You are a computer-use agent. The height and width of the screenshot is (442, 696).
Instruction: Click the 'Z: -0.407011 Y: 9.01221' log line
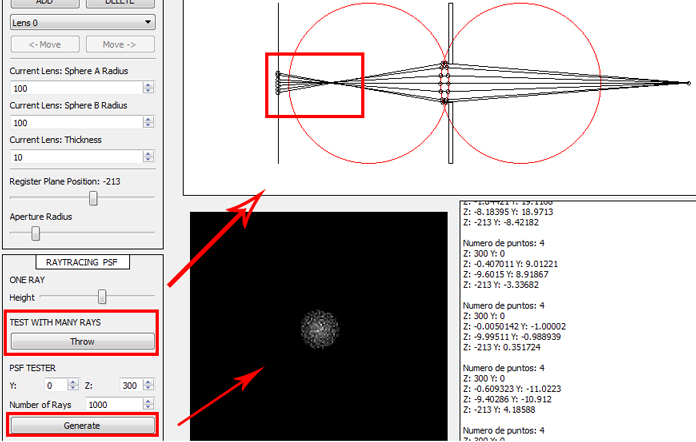[x=510, y=264]
